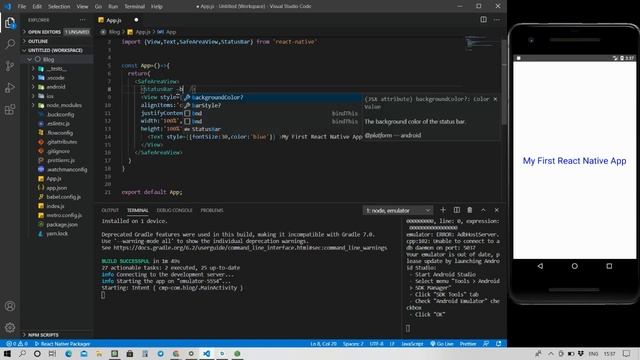Open the Manage gear icon
640x360 pixels.
pyautogui.click(x=10, y=327)
